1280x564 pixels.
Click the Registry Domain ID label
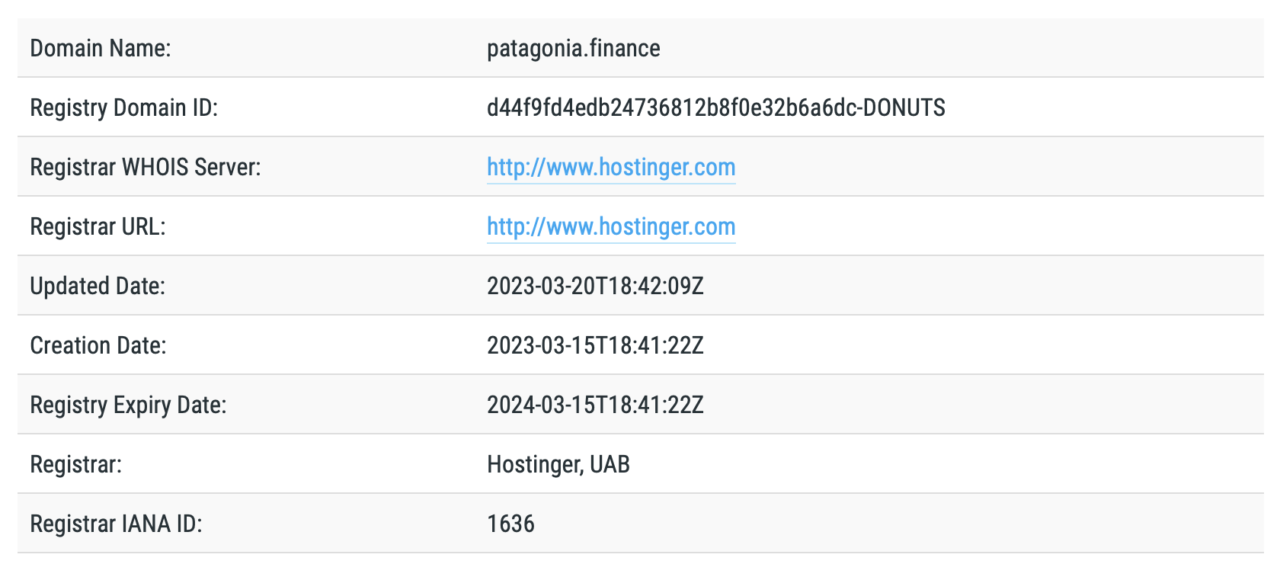pyautogui.click(x=124, y=107)
